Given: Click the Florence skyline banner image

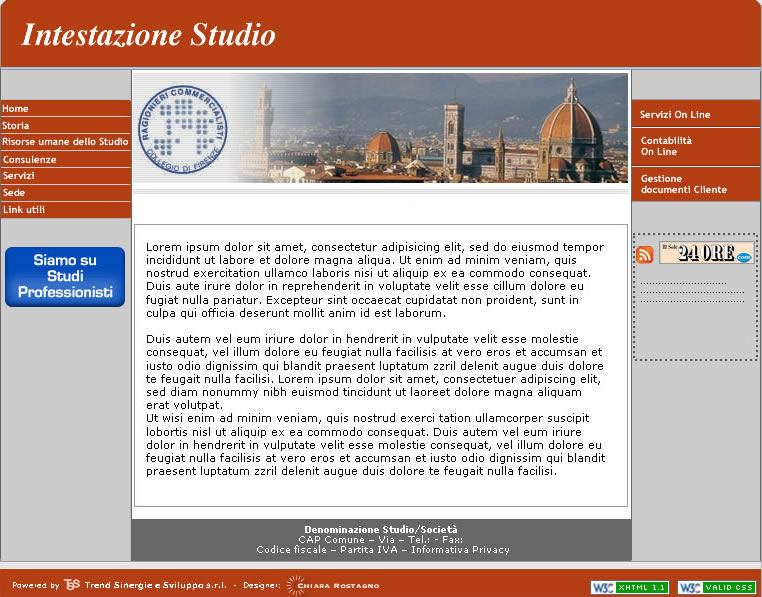Looking at the screenshot, I should (x=381, y=128).
